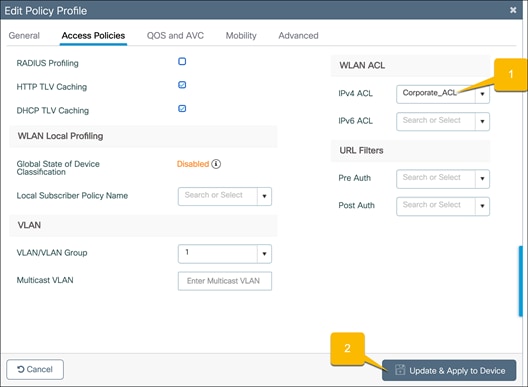Click the VLAN/VLAN Group value field

pos(218,254)
